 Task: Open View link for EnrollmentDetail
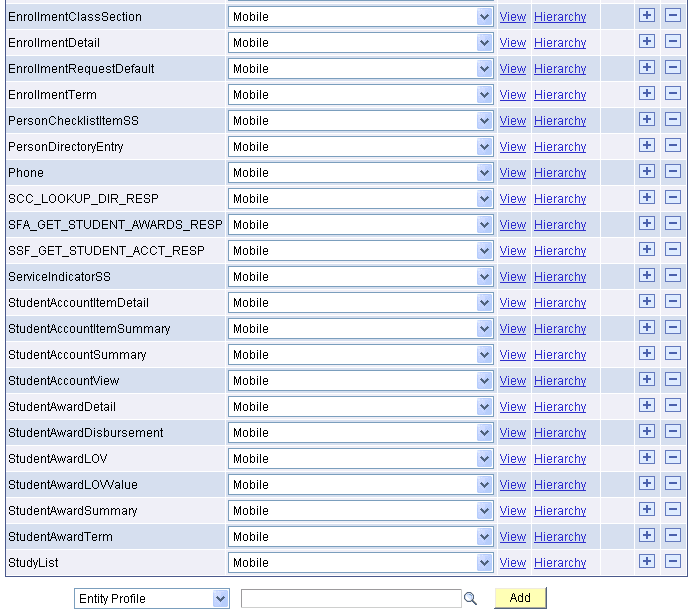tap(513, 43)
